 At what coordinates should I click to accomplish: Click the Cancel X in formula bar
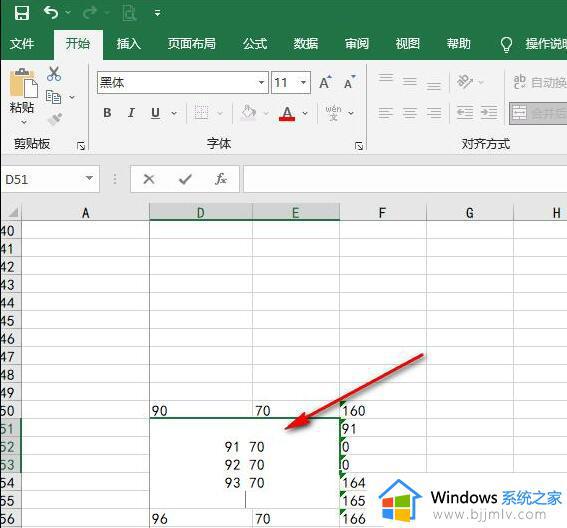149,179
